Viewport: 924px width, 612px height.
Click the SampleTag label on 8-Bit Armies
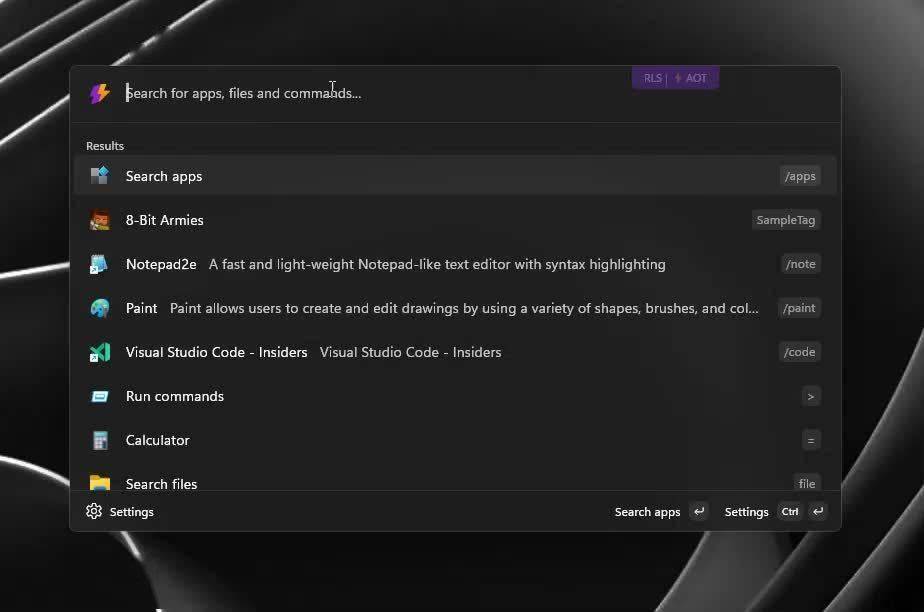[786, 220]
